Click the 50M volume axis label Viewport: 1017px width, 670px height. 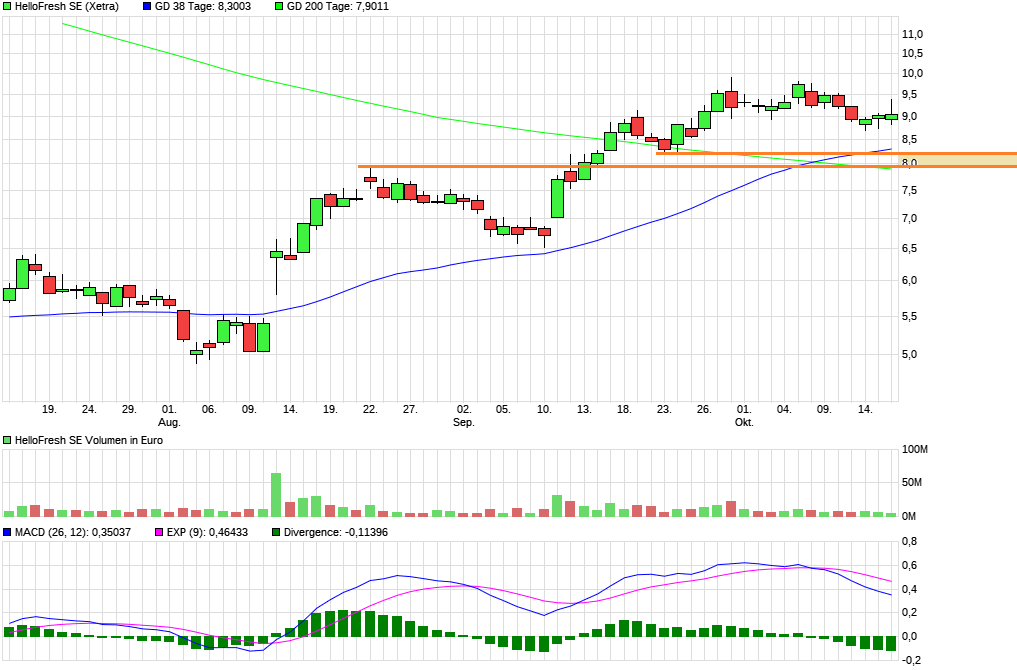(x=913, y=483)
